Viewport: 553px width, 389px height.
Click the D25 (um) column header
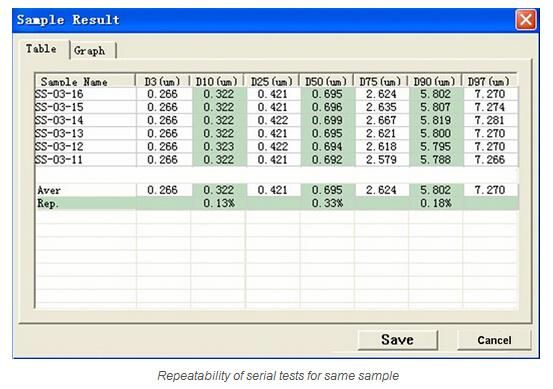click(x=272, y=81)
